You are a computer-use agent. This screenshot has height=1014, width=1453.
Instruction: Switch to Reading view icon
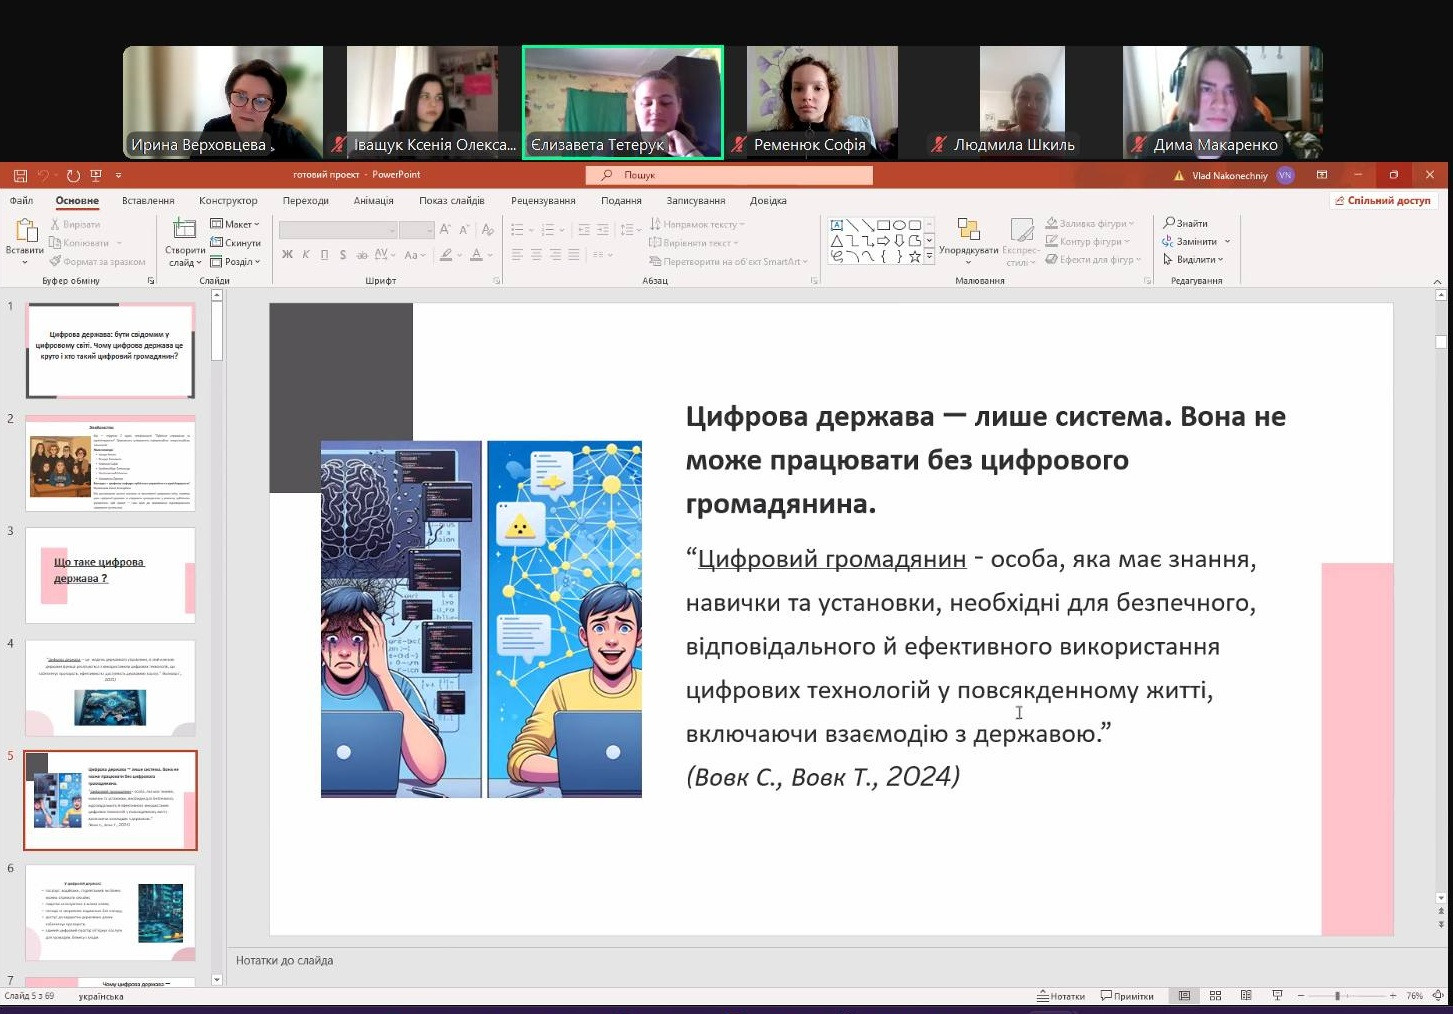(1246, 996)
